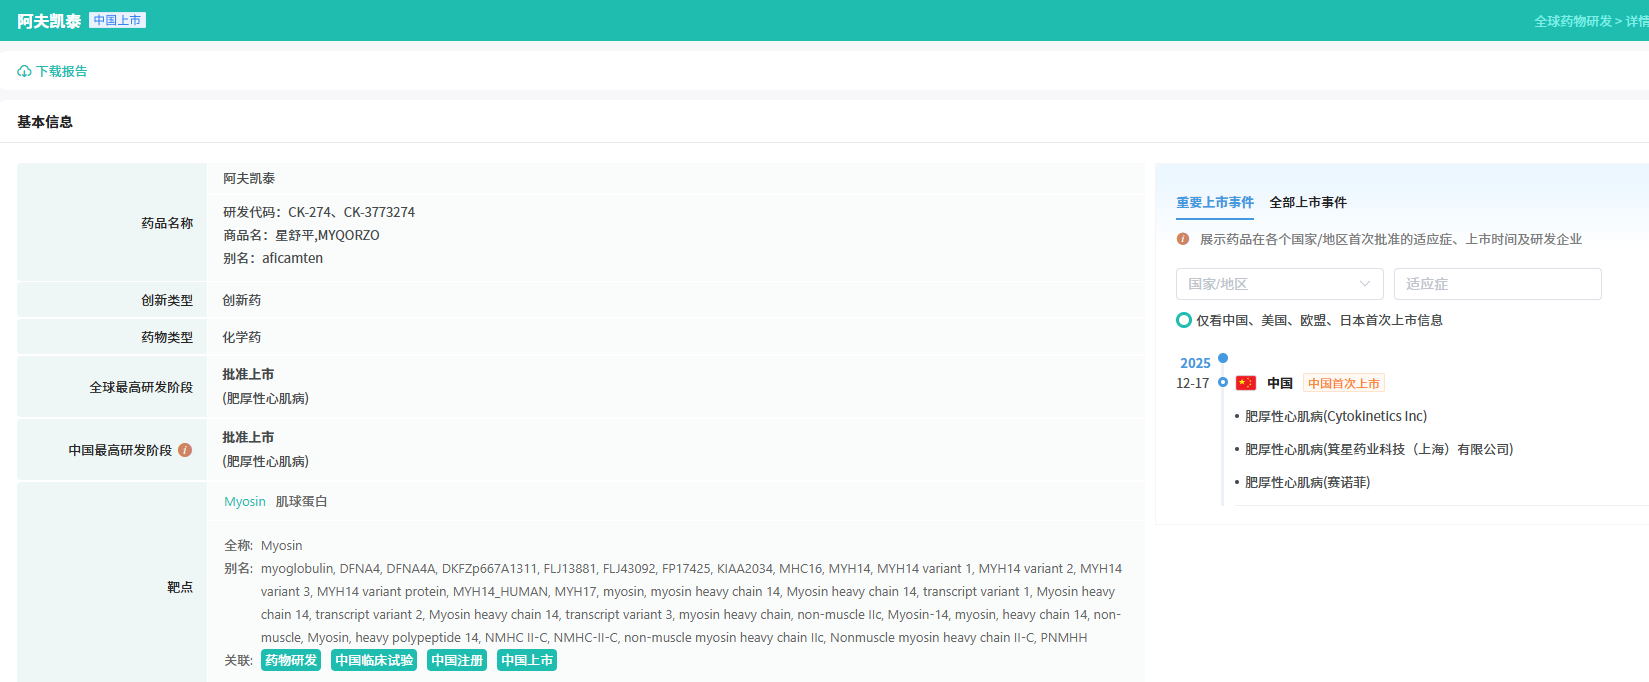Click the 中国注册 related tag
Viewport: 1649px width, 682px height.
pos(457,660)
